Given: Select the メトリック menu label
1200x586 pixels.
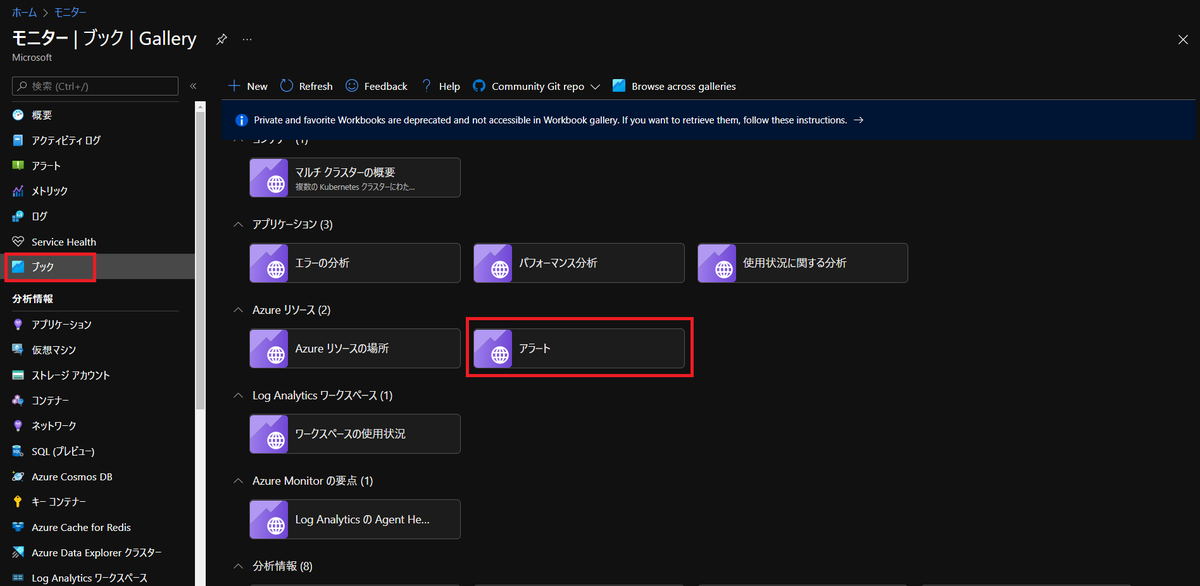Looking at the screenshot, I should pos(50,191).
